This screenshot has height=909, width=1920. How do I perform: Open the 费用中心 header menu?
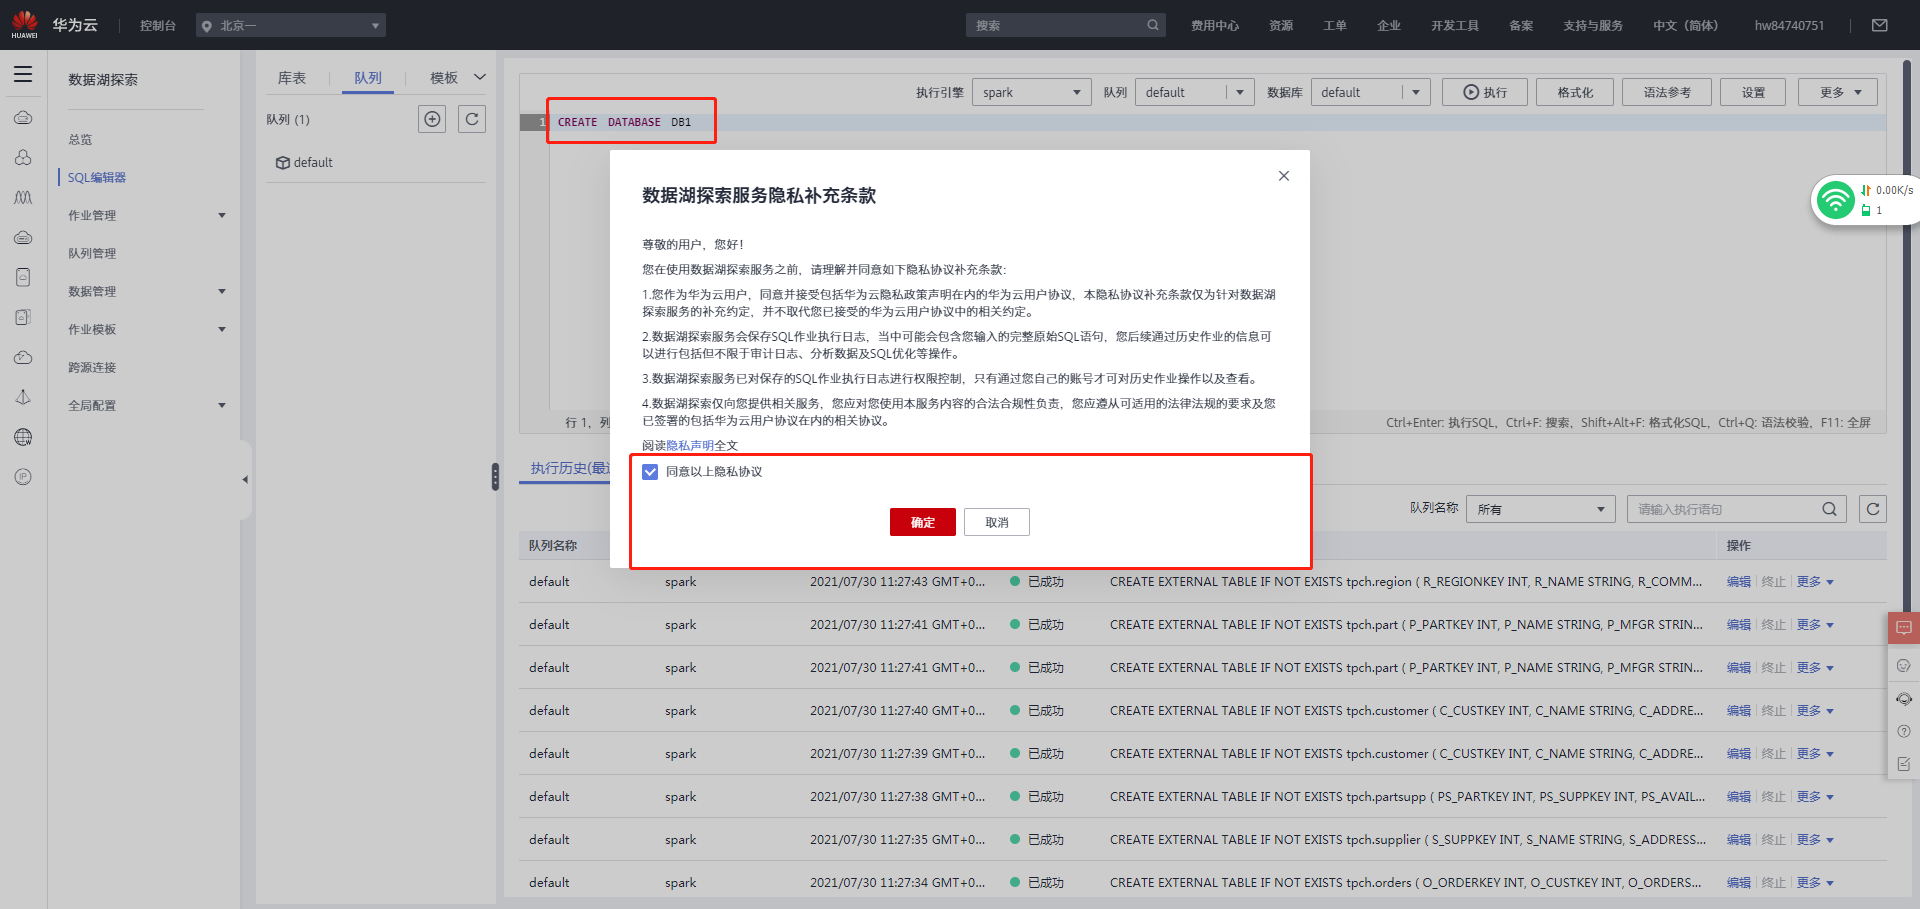pos(1215,25)
